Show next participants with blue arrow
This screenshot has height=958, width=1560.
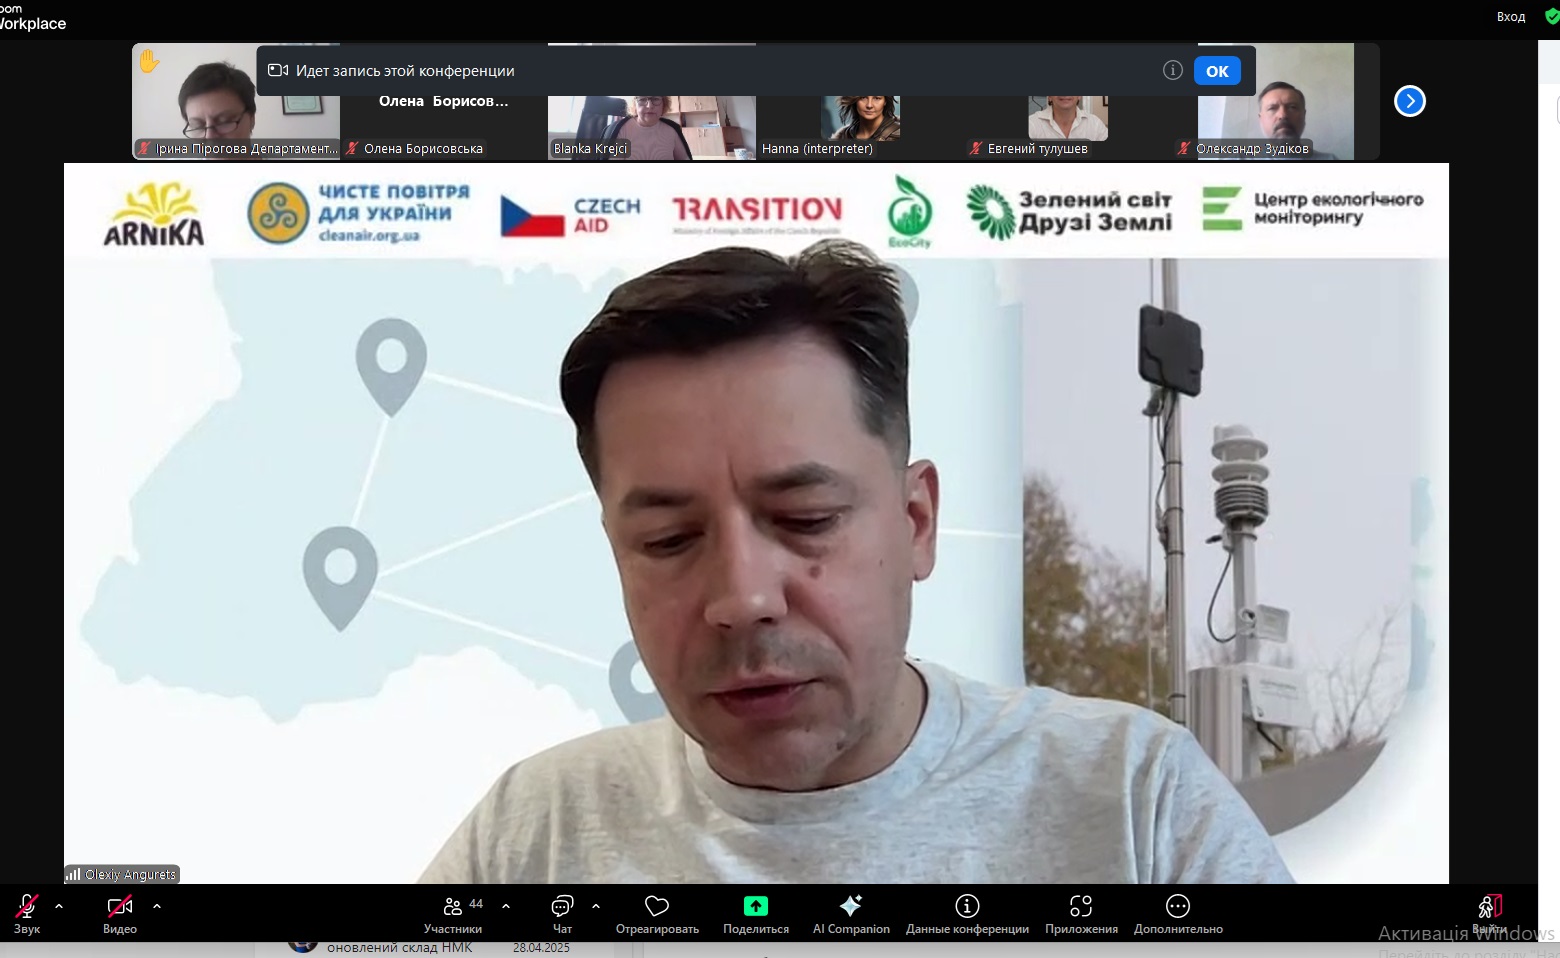(1410, 101)
